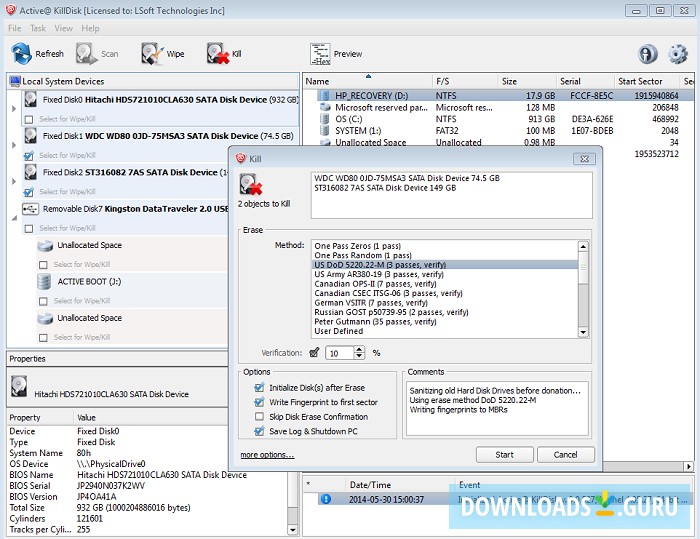Click the question mark help icon
Screen dimensions: 700x539
click(x=648, y=54)
